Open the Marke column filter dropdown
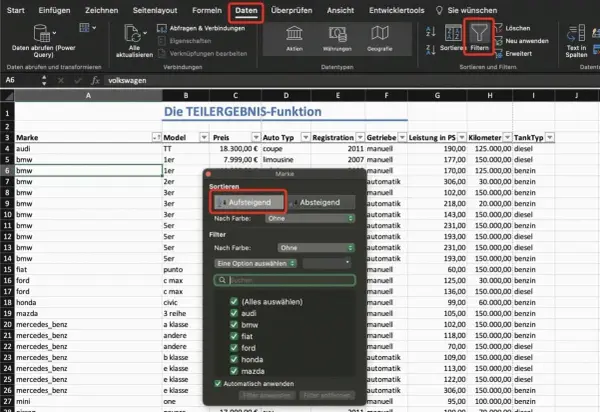Screen dimensions: 600x412 click(156, 137)
